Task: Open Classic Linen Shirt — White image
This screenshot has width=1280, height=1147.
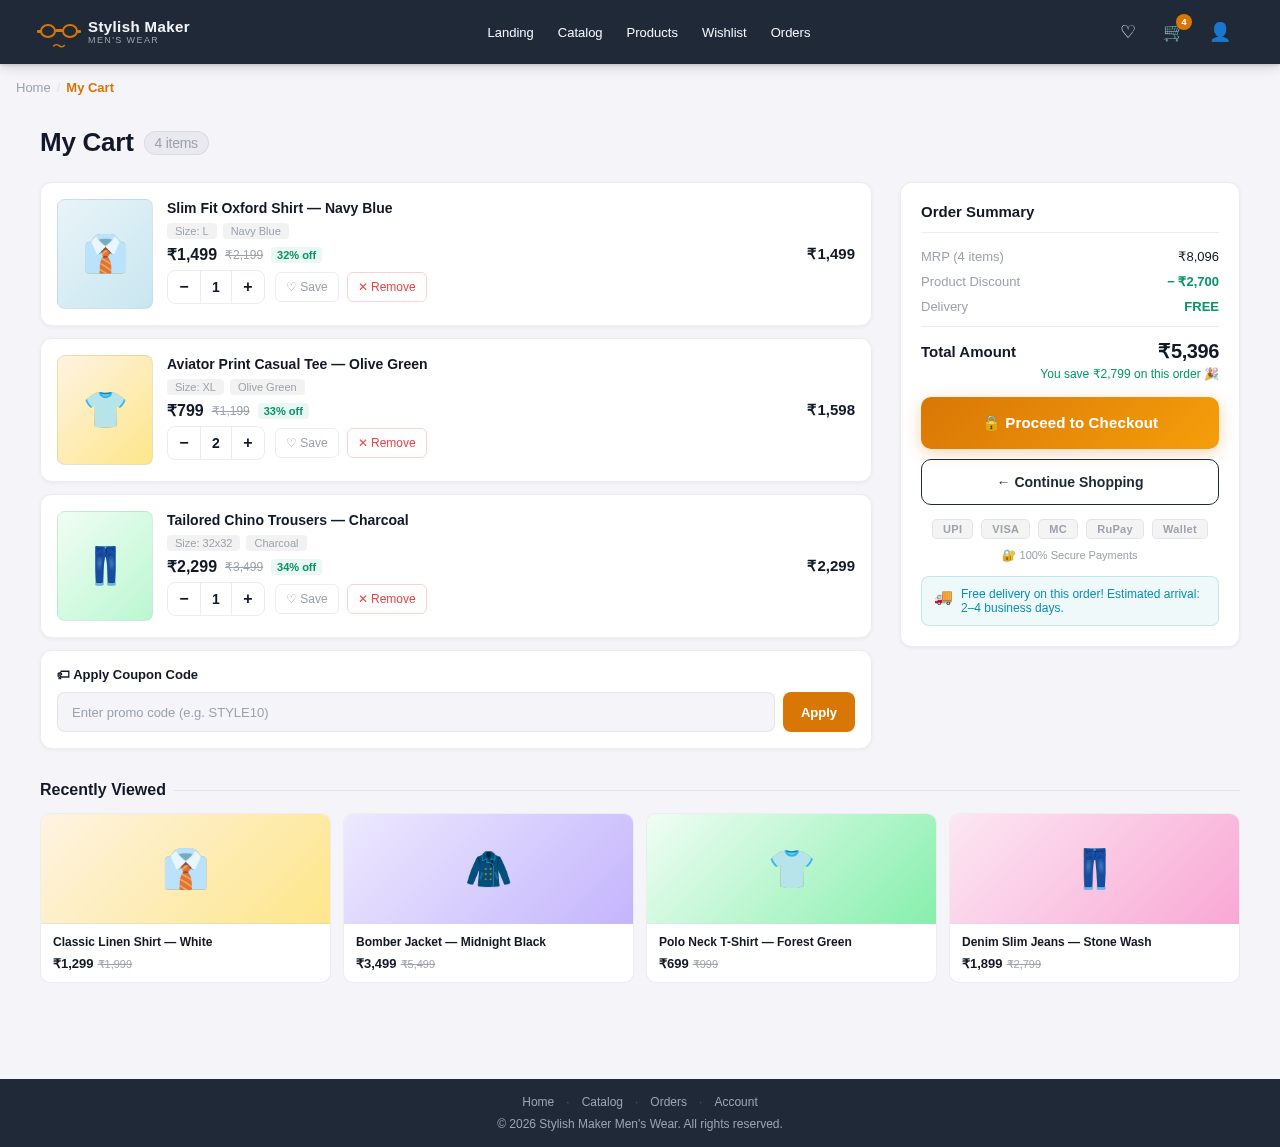Action: tap(185, 869)
